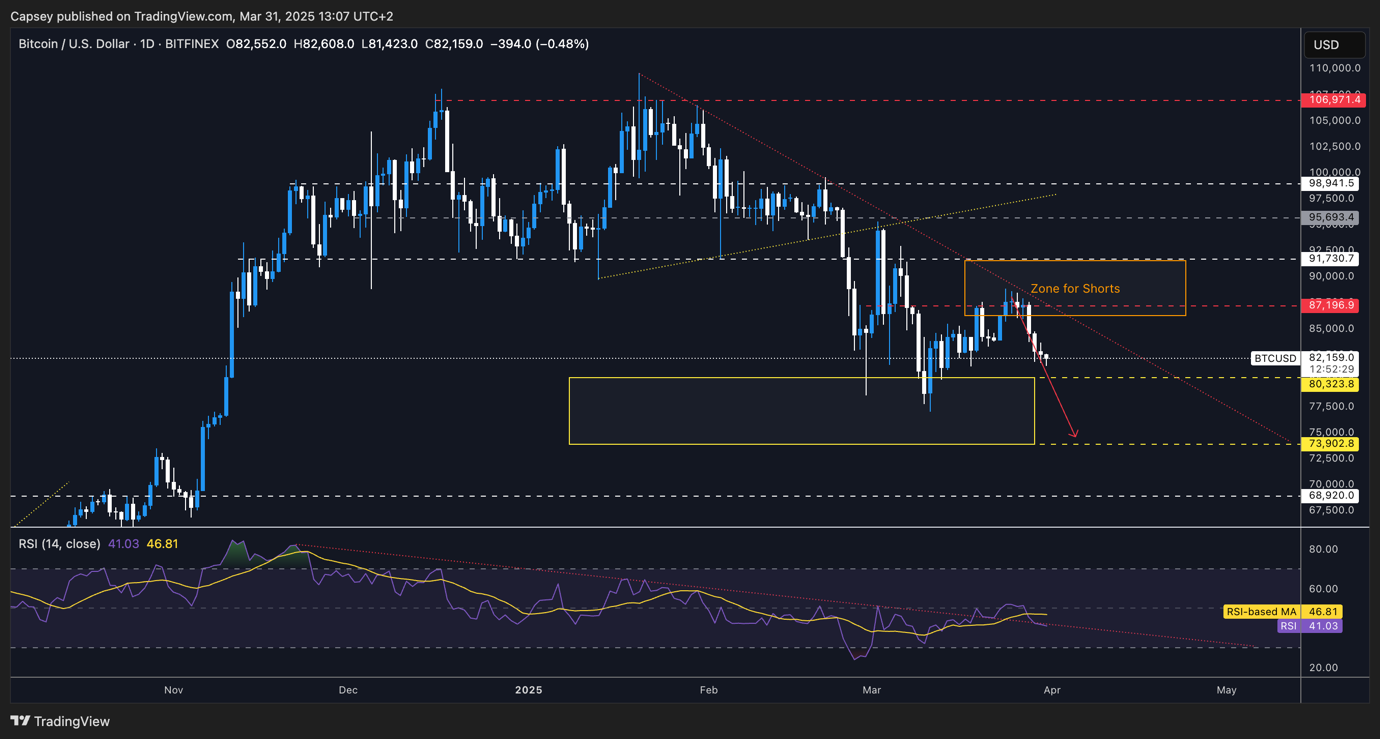The width and height of the screenshot is (1380, 739).
Task: Click the TradingView logo icon
Action: (20, 721)
